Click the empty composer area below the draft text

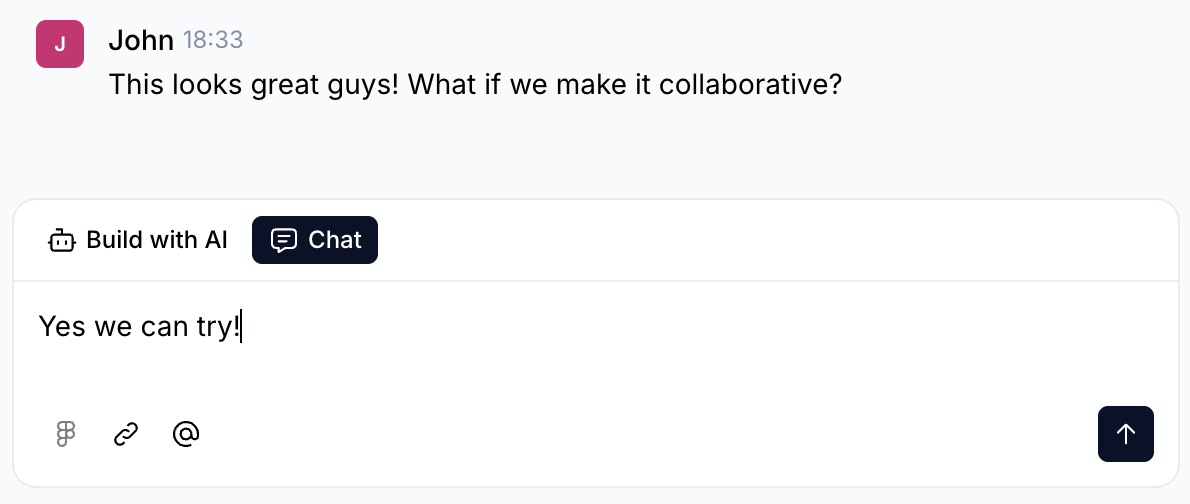coord(600,375)
